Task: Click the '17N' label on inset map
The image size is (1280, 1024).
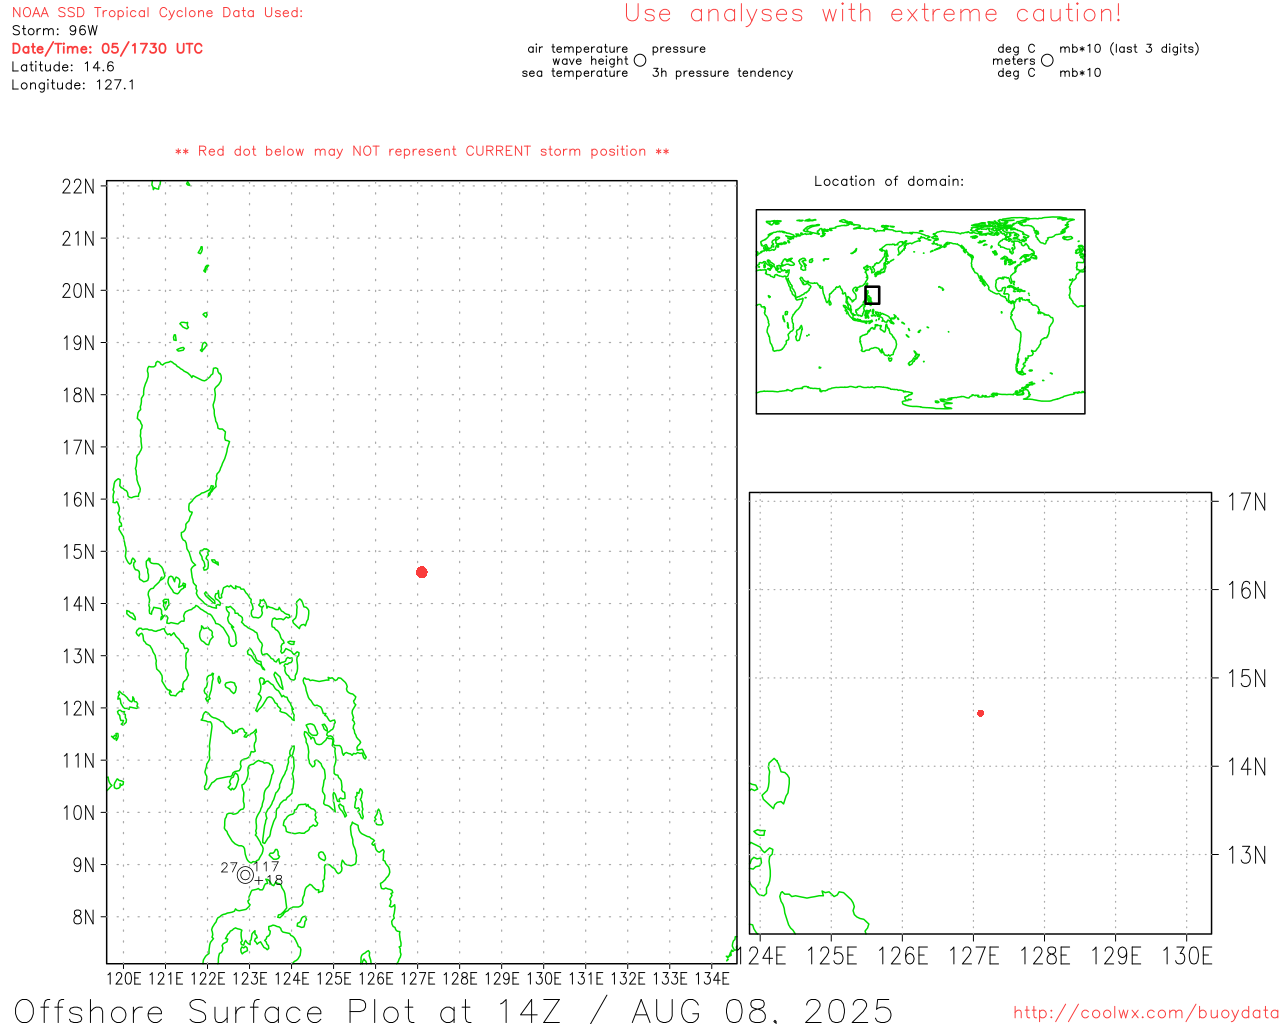Action: pyautogui.click(x=1247, y=502)
